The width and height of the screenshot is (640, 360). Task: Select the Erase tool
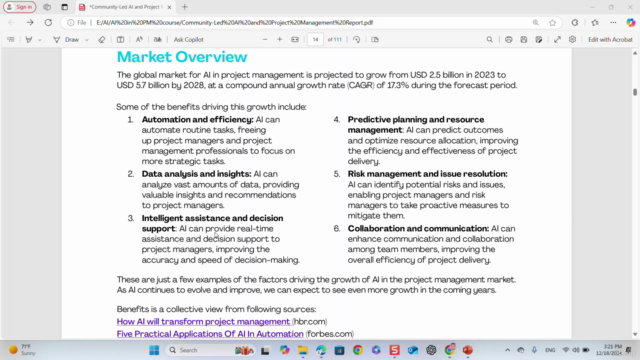click(x=102, y=40)
